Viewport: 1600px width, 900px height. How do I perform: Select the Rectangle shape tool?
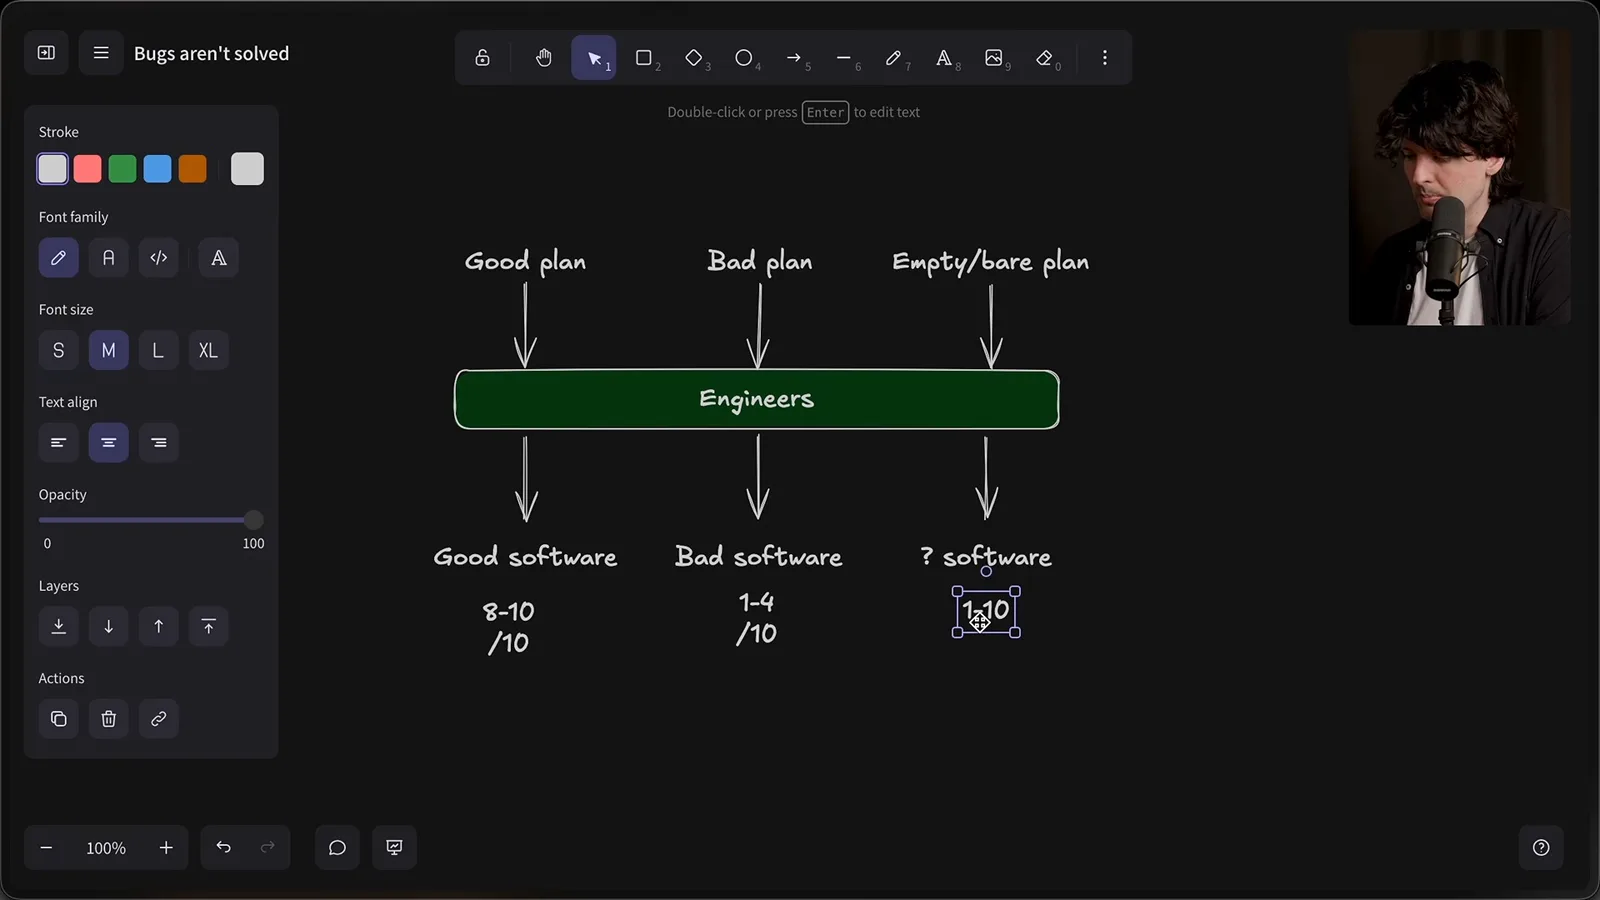(644, 58)
